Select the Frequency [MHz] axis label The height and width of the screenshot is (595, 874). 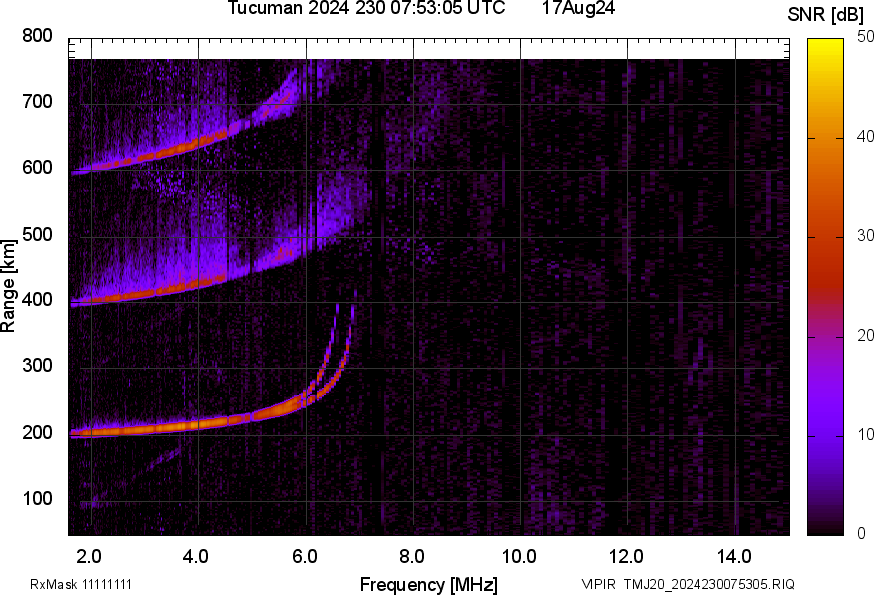pos(428,584)
